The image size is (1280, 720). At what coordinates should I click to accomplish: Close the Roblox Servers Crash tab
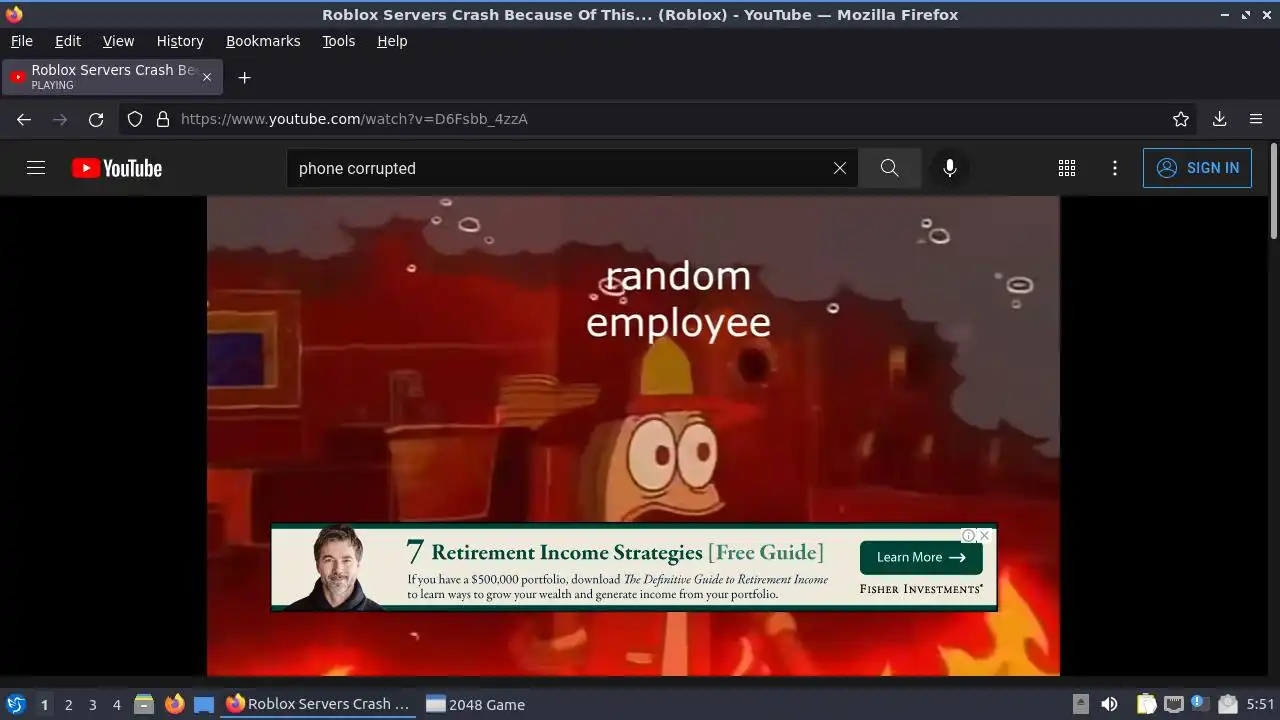tap(207, 77)
